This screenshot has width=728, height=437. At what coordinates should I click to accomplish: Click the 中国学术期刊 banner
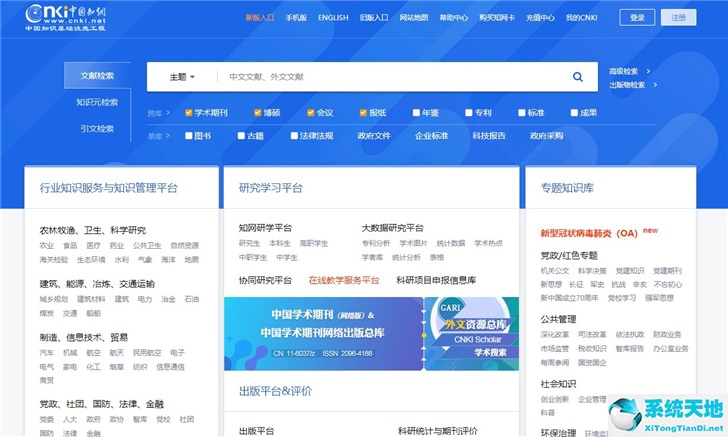324,334
